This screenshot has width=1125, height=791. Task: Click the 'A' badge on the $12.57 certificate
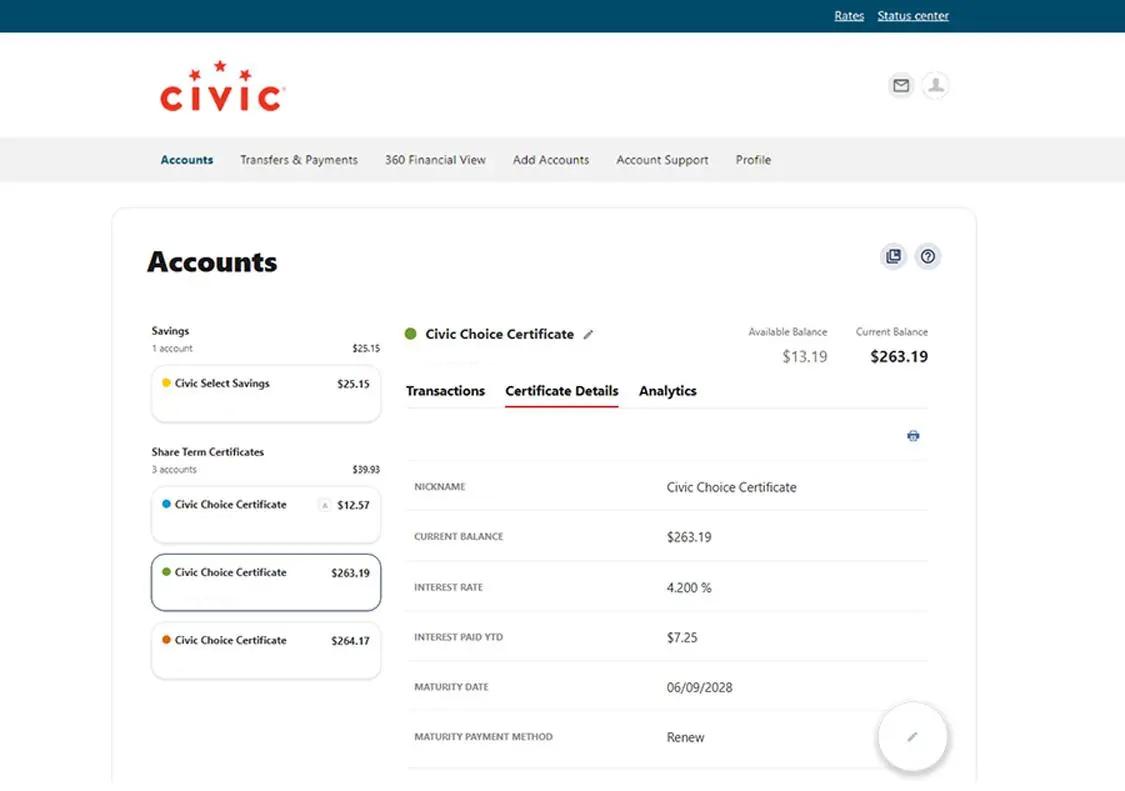click(324, 505)
